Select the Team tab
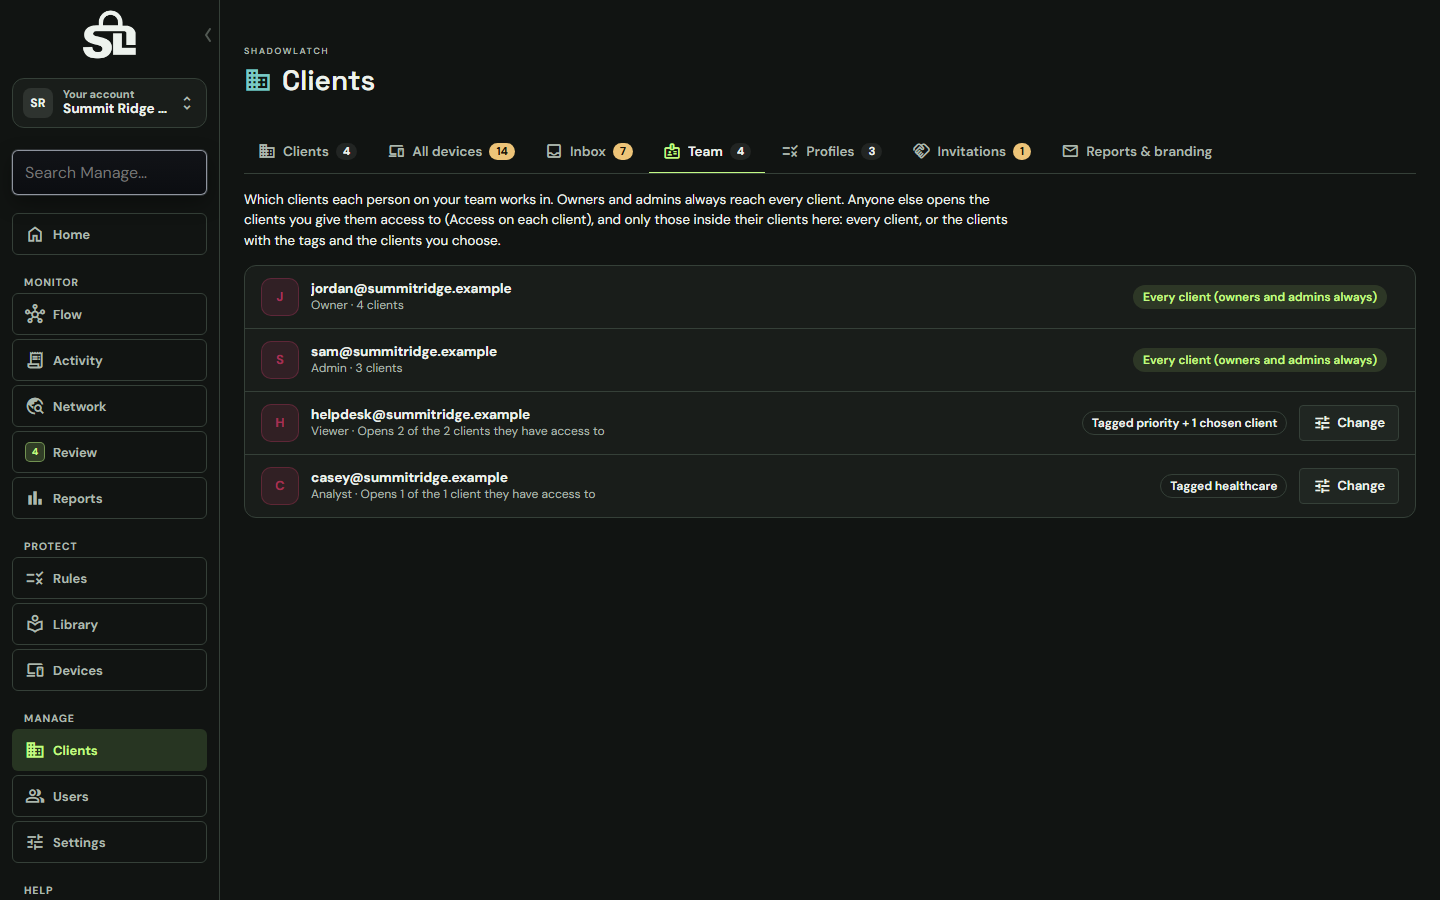This screenshot has height=900, width=1440. (706, 151)
